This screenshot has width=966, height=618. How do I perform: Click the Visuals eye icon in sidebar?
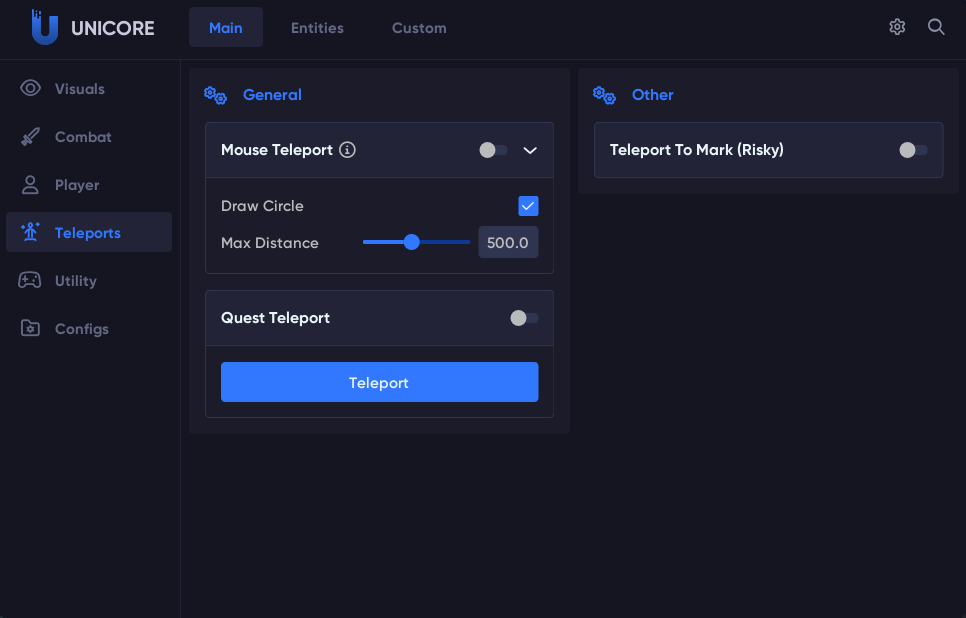point(30,89)
